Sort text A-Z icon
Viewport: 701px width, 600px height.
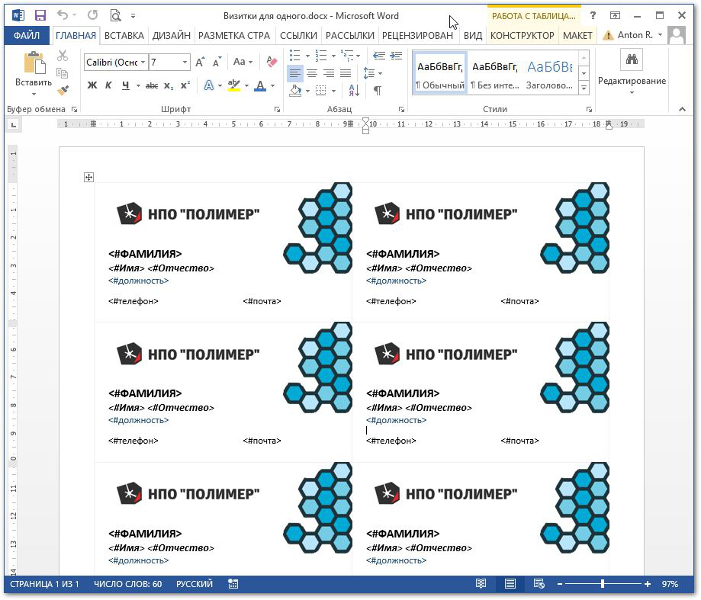point(354,91)
